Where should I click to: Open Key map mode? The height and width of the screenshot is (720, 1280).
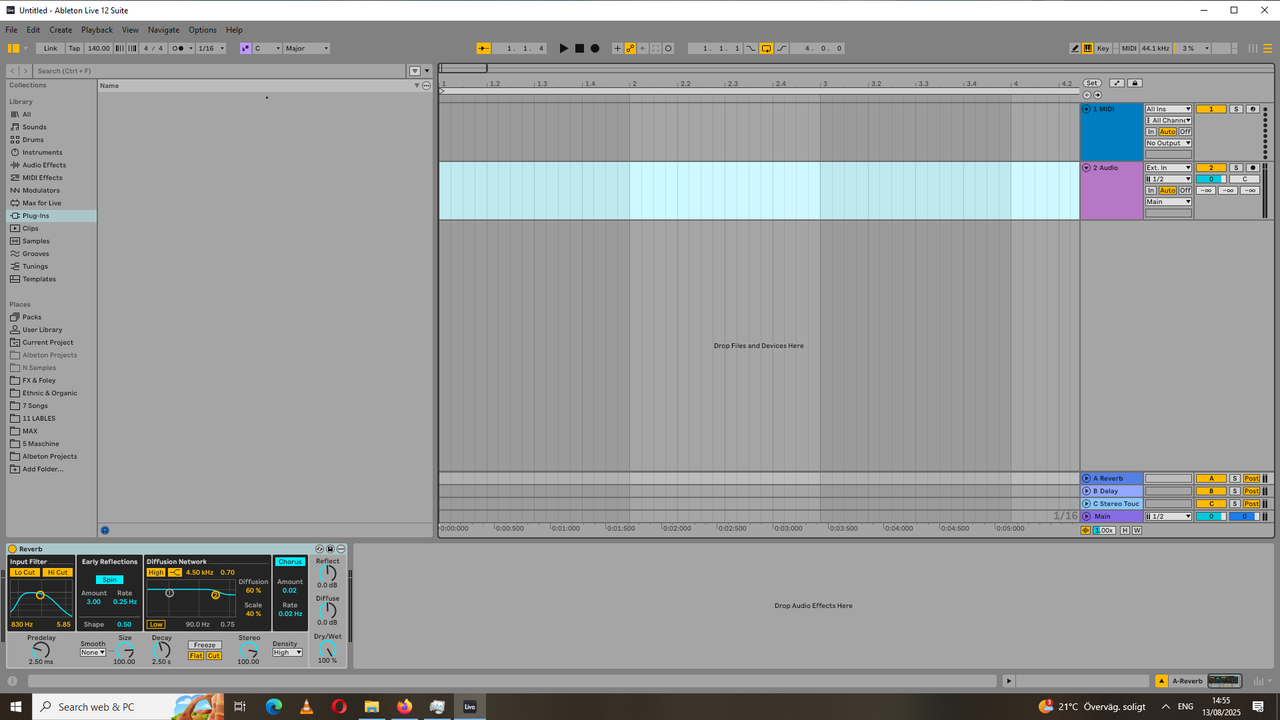1103,48
